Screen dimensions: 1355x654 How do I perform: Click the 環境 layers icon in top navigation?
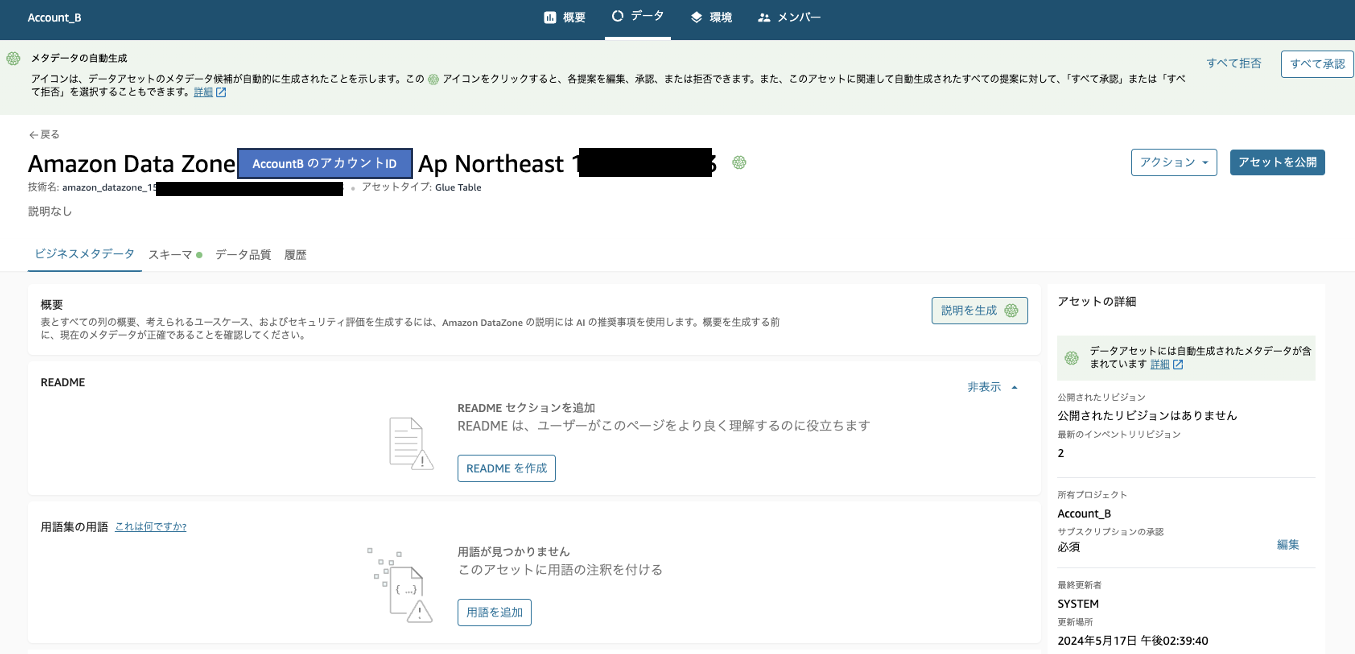(695, 16)
